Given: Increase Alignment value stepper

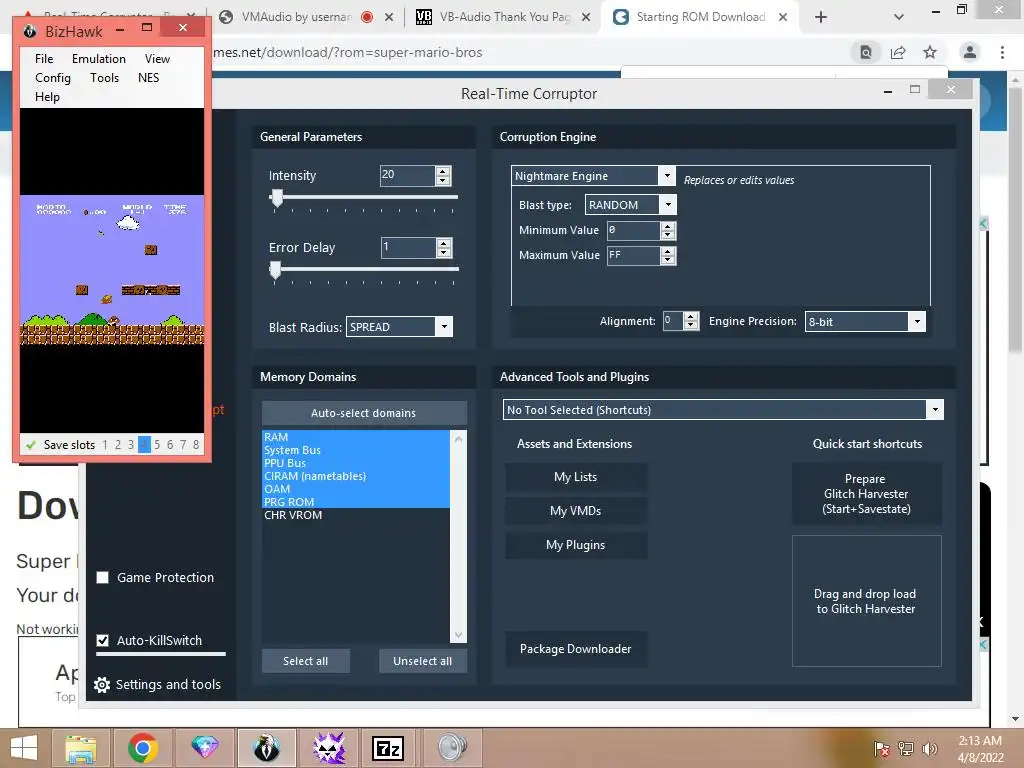Looking at the screenshot, I should (691, 317).
